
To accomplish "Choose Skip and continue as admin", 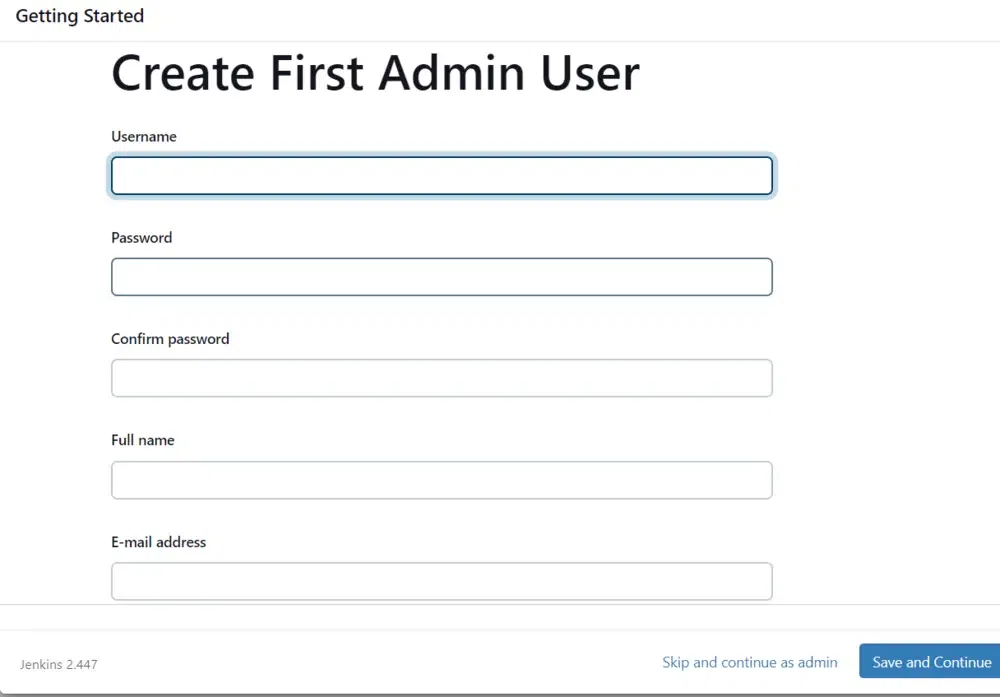I will coord(750,662).
